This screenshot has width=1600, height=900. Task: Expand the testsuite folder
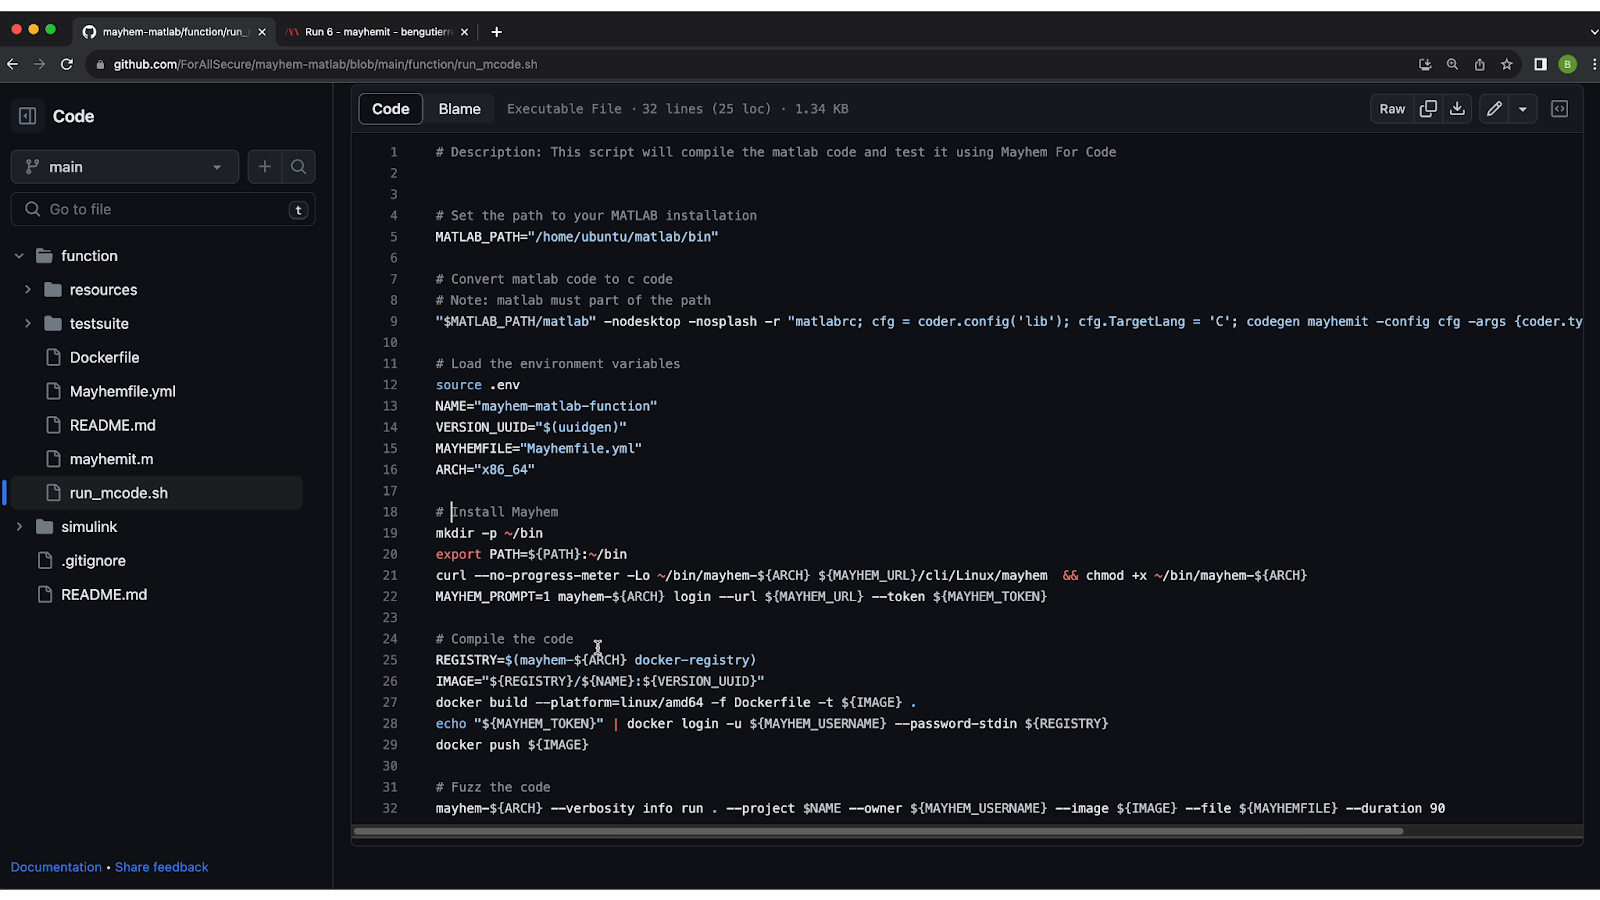[x=28, y=324]
